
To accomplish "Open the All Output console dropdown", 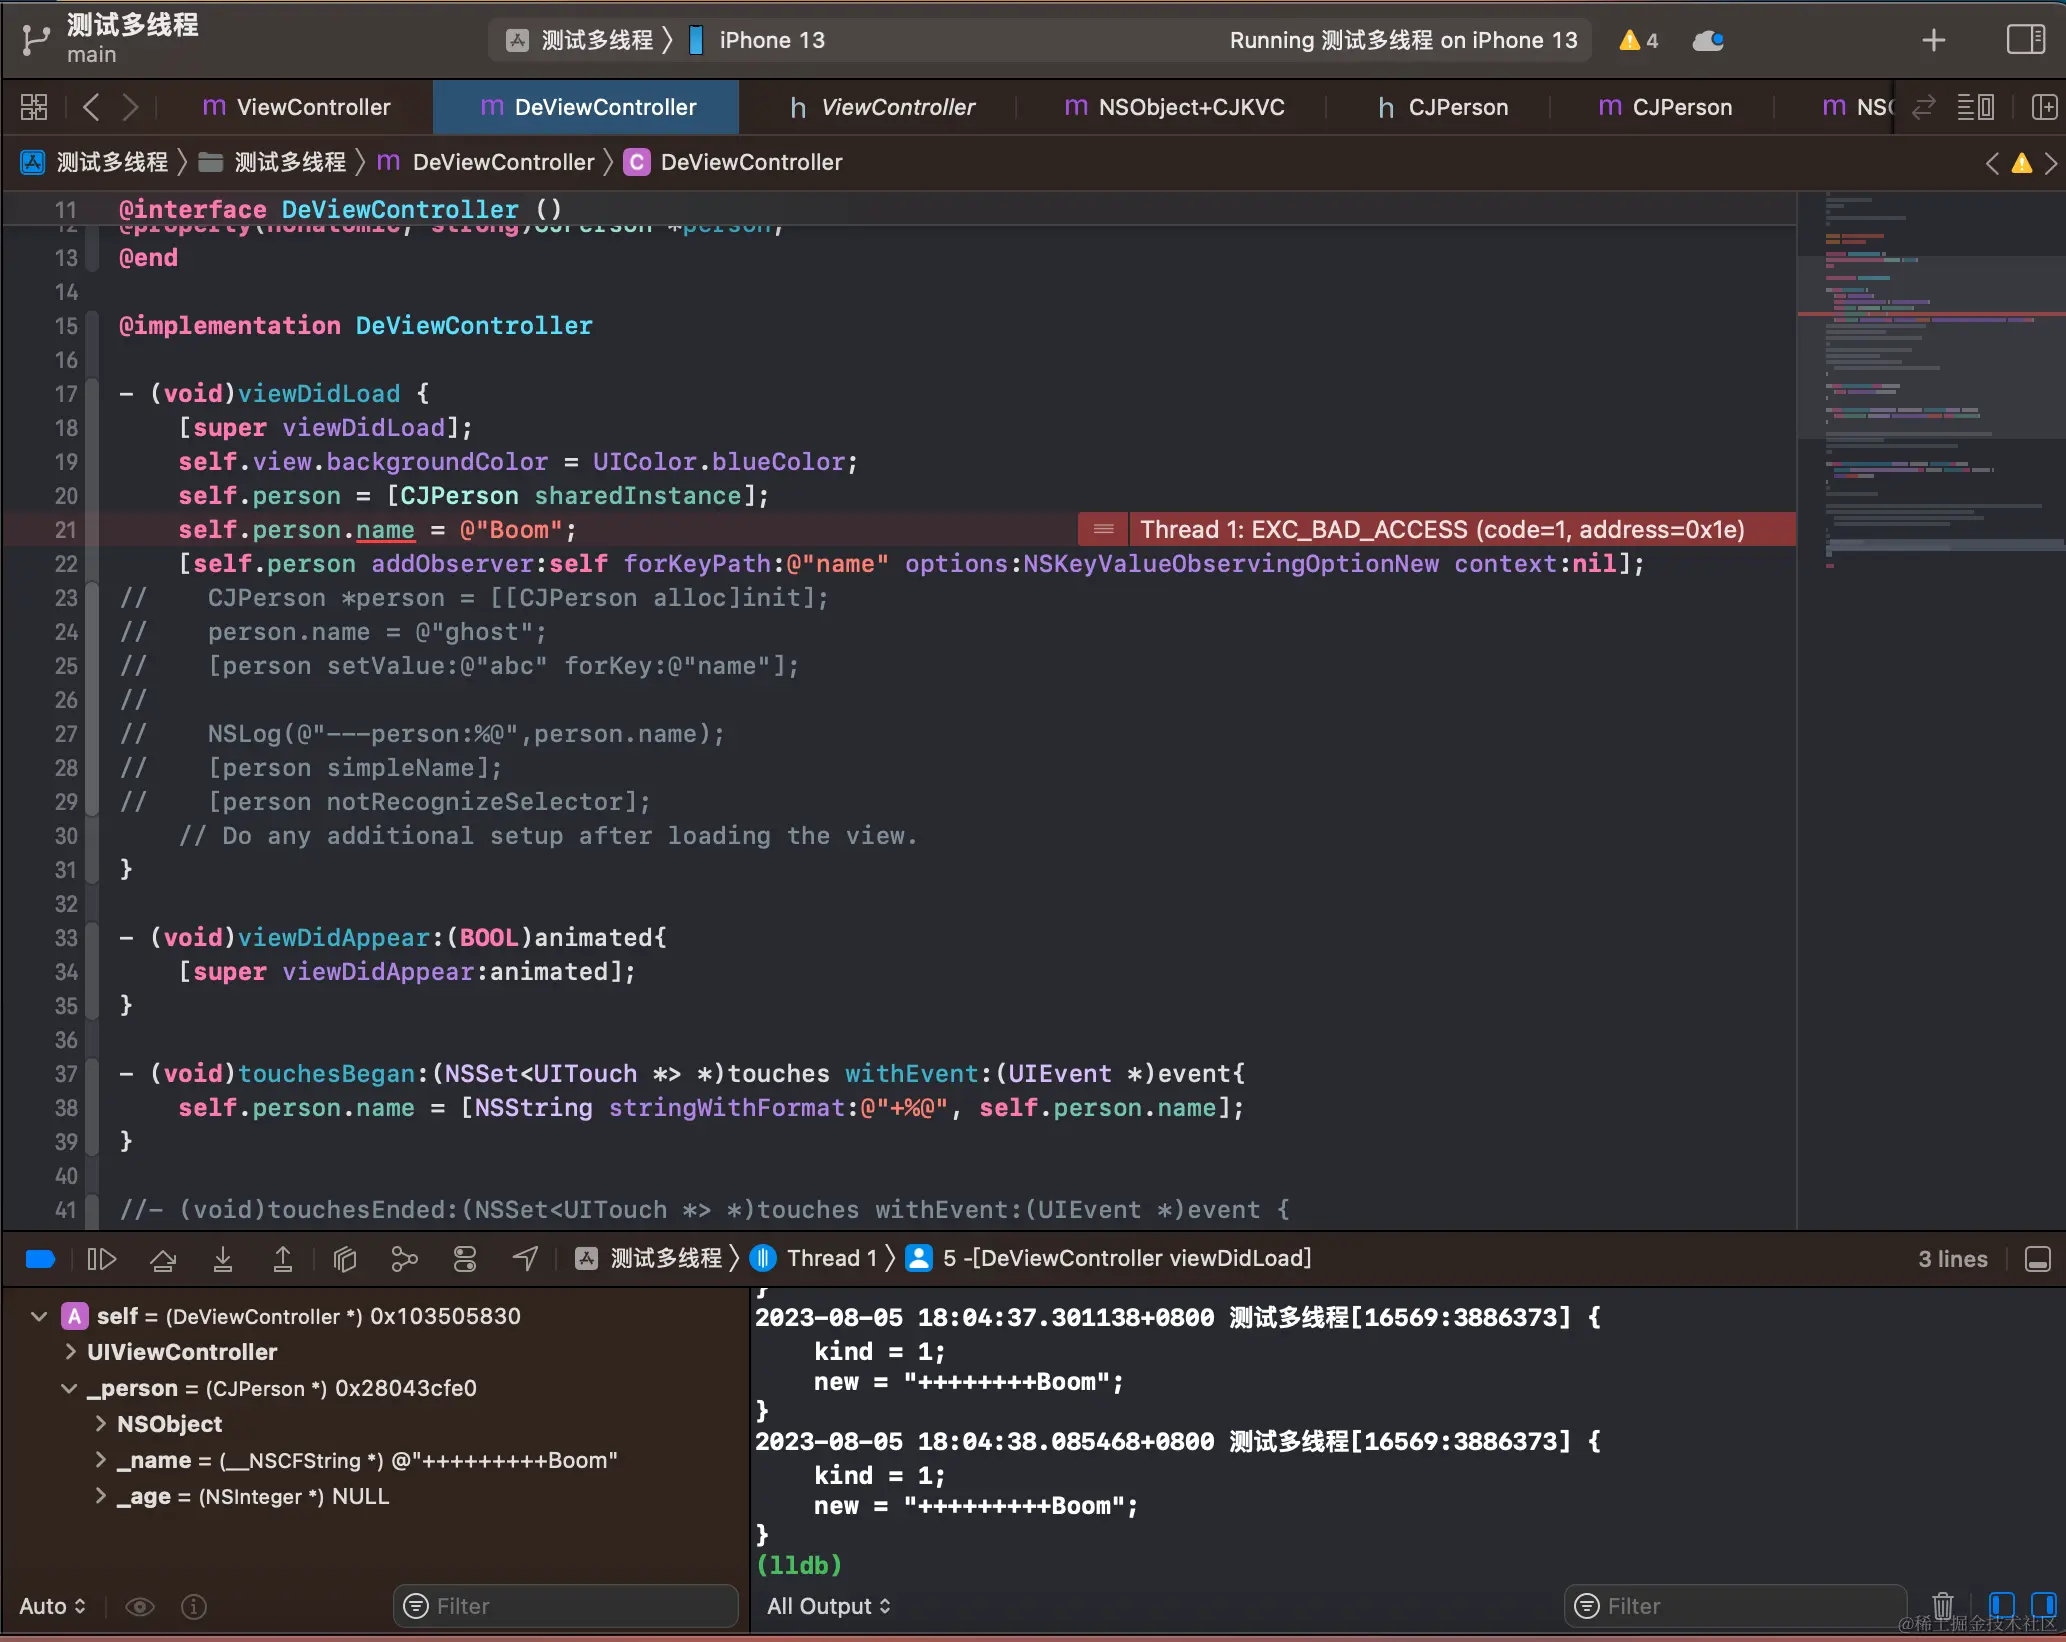I will [829, 1607].
